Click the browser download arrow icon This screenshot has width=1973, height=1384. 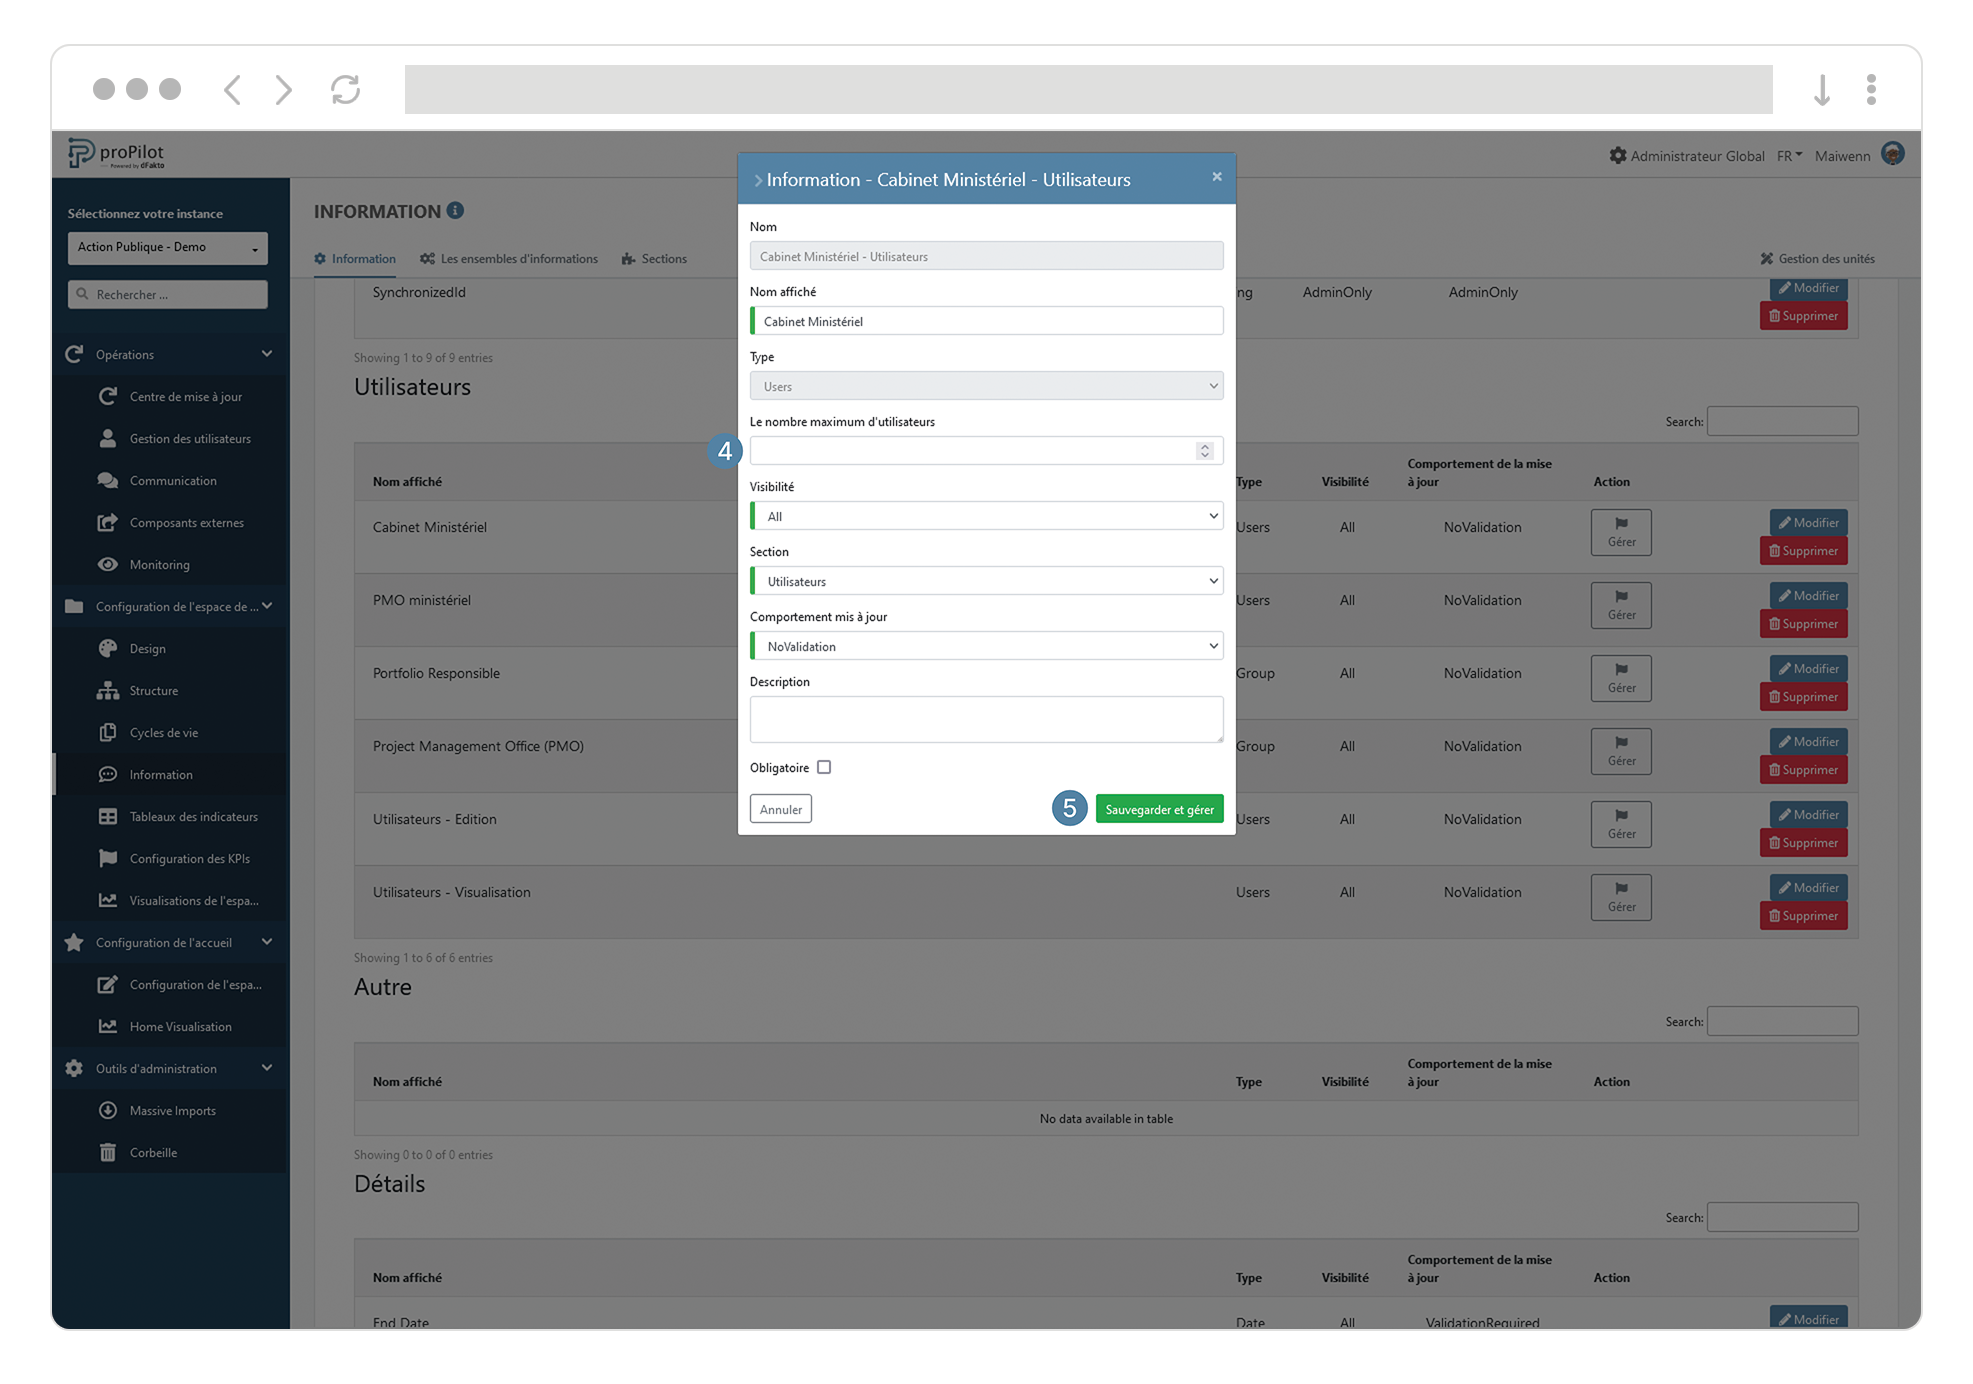pyautogui.click(x=1821, y=90)
